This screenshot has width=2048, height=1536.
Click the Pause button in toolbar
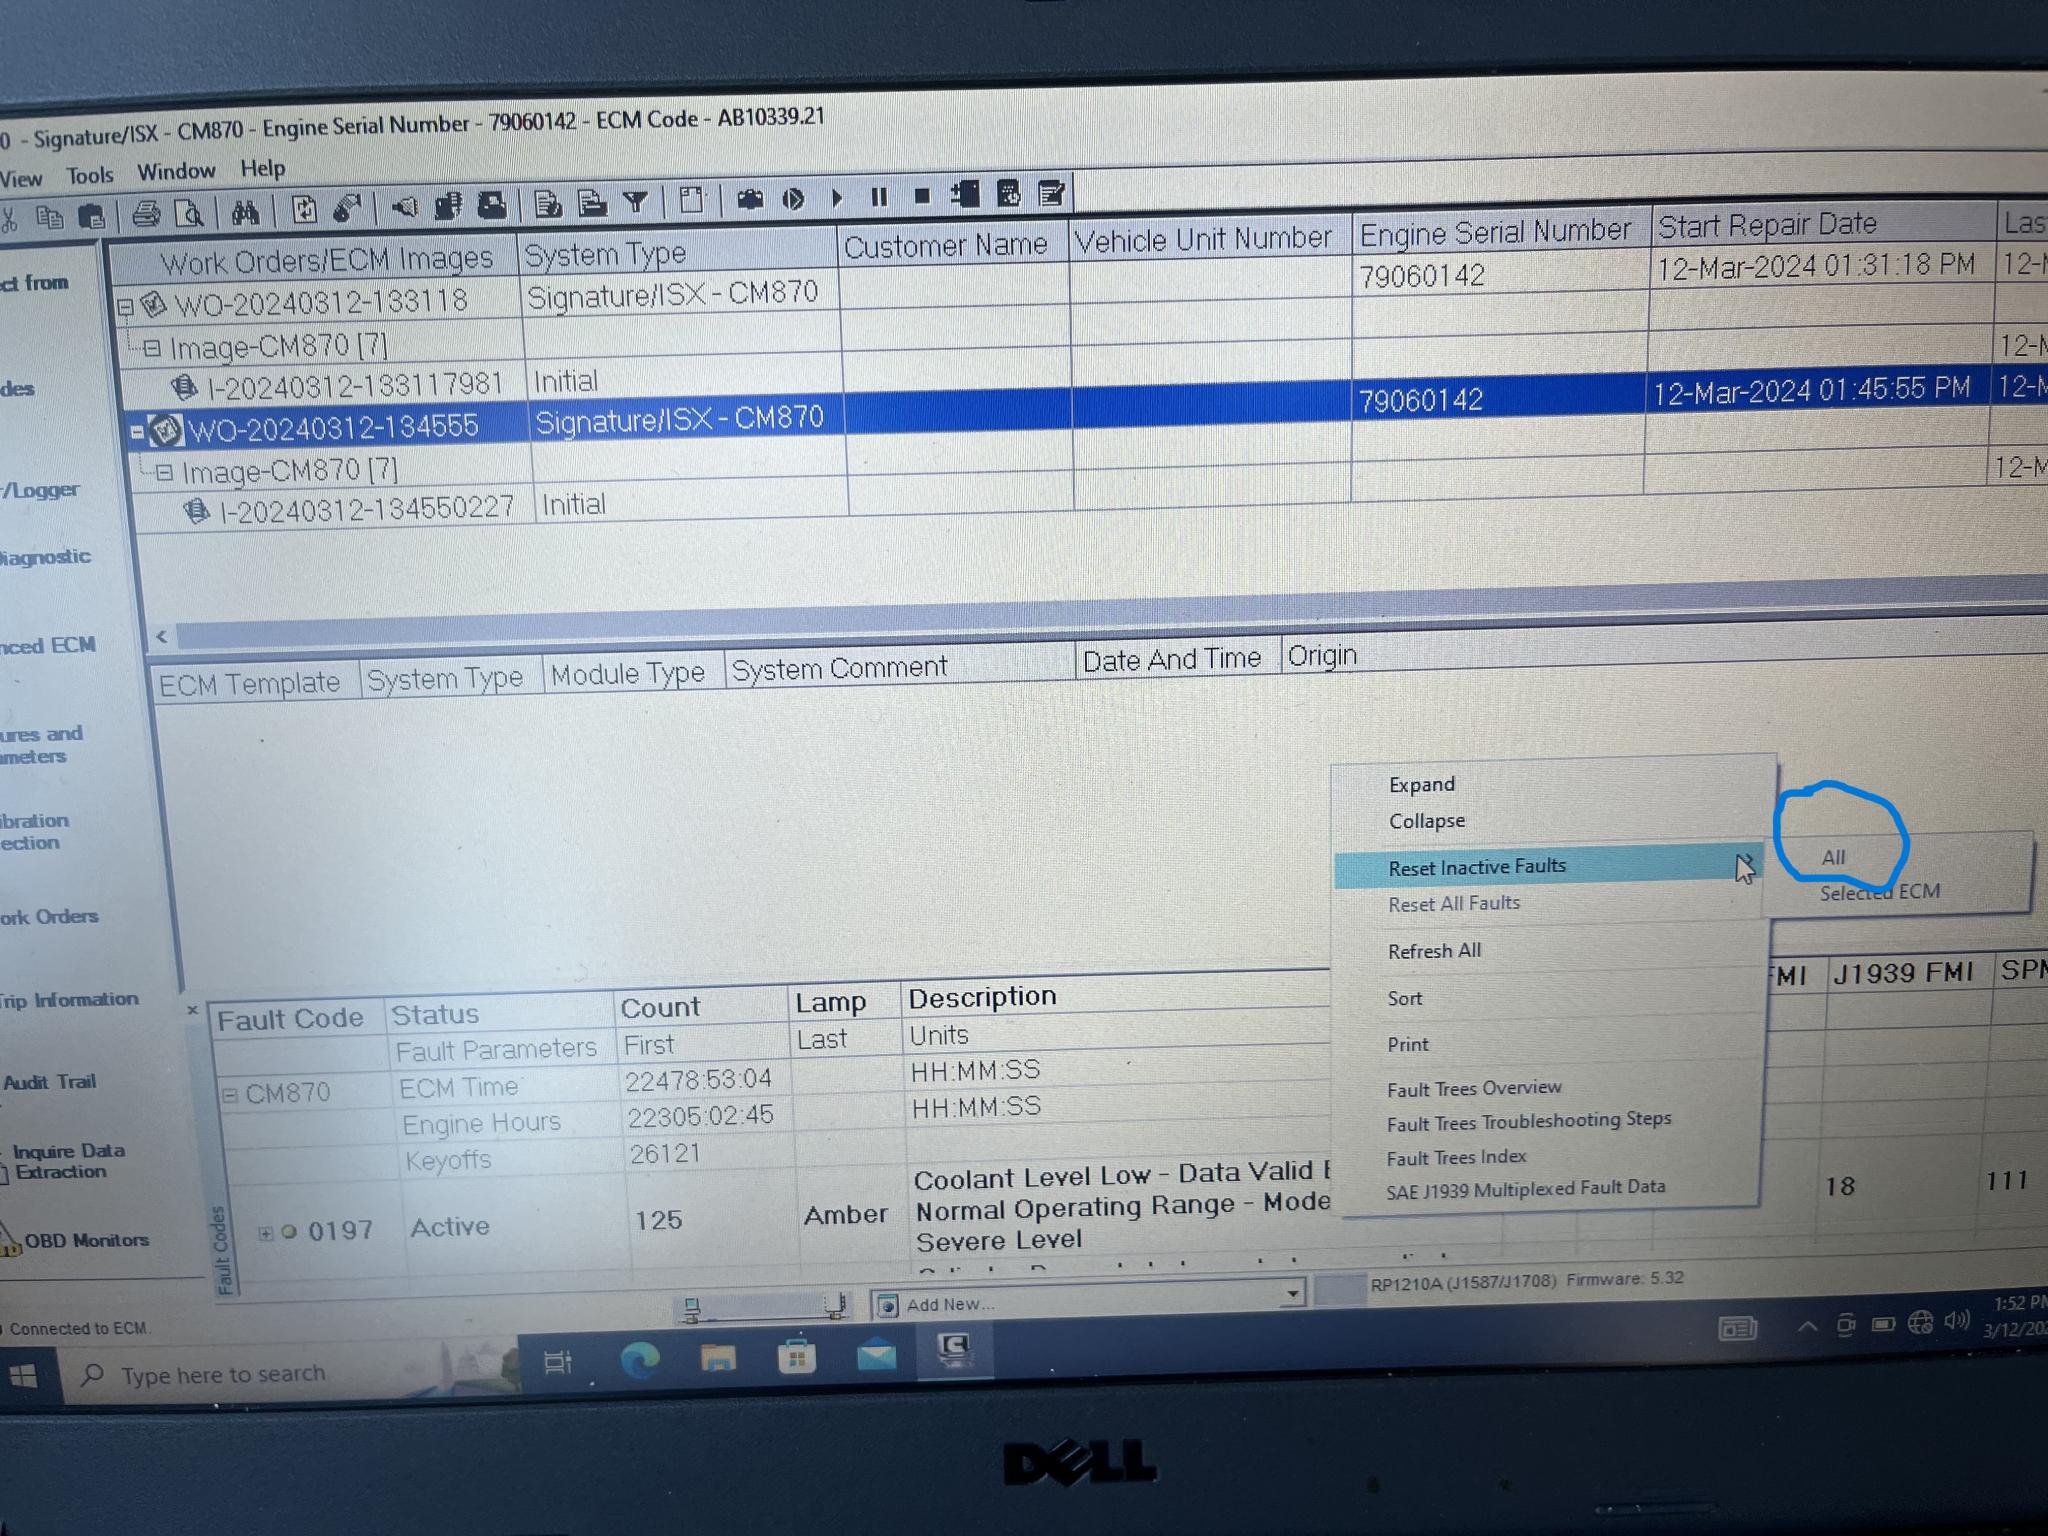[x=879, y=197]
